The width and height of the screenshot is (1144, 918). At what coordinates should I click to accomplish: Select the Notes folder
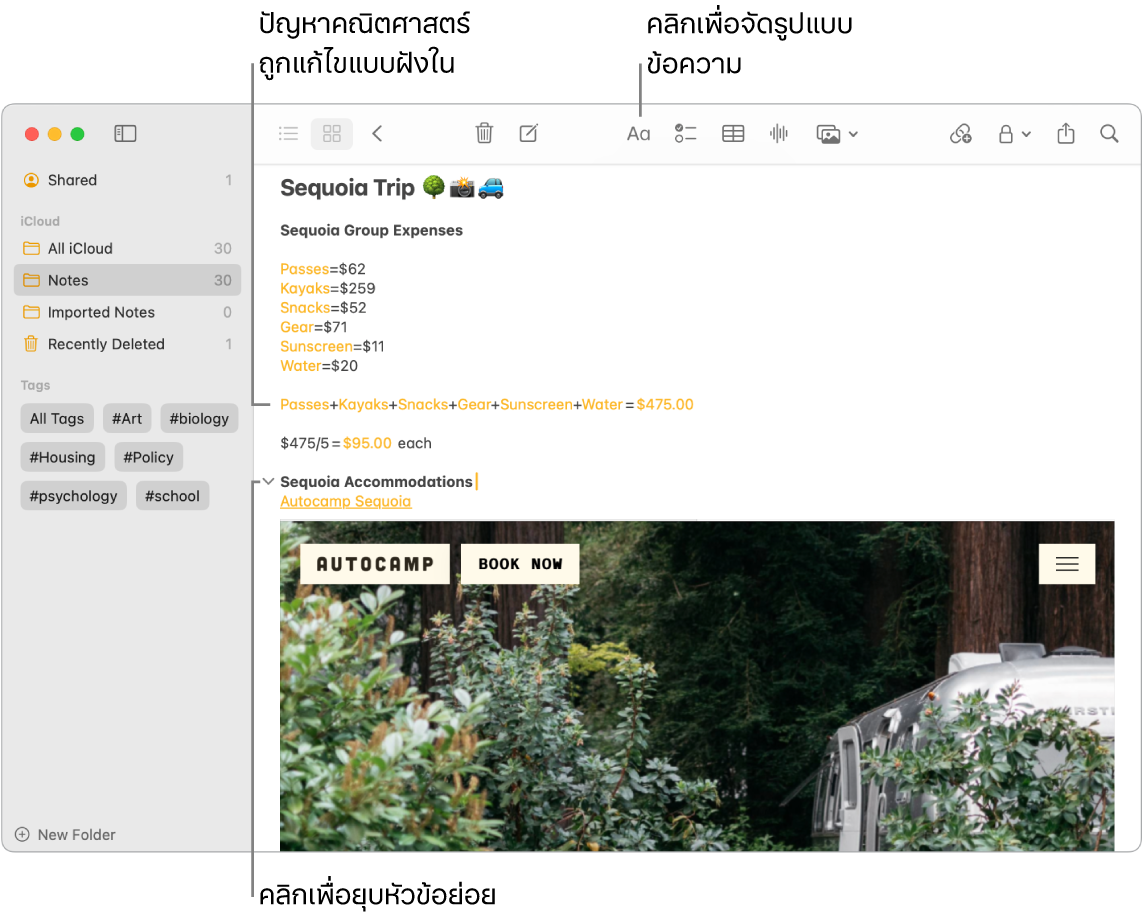pos(127,280)
